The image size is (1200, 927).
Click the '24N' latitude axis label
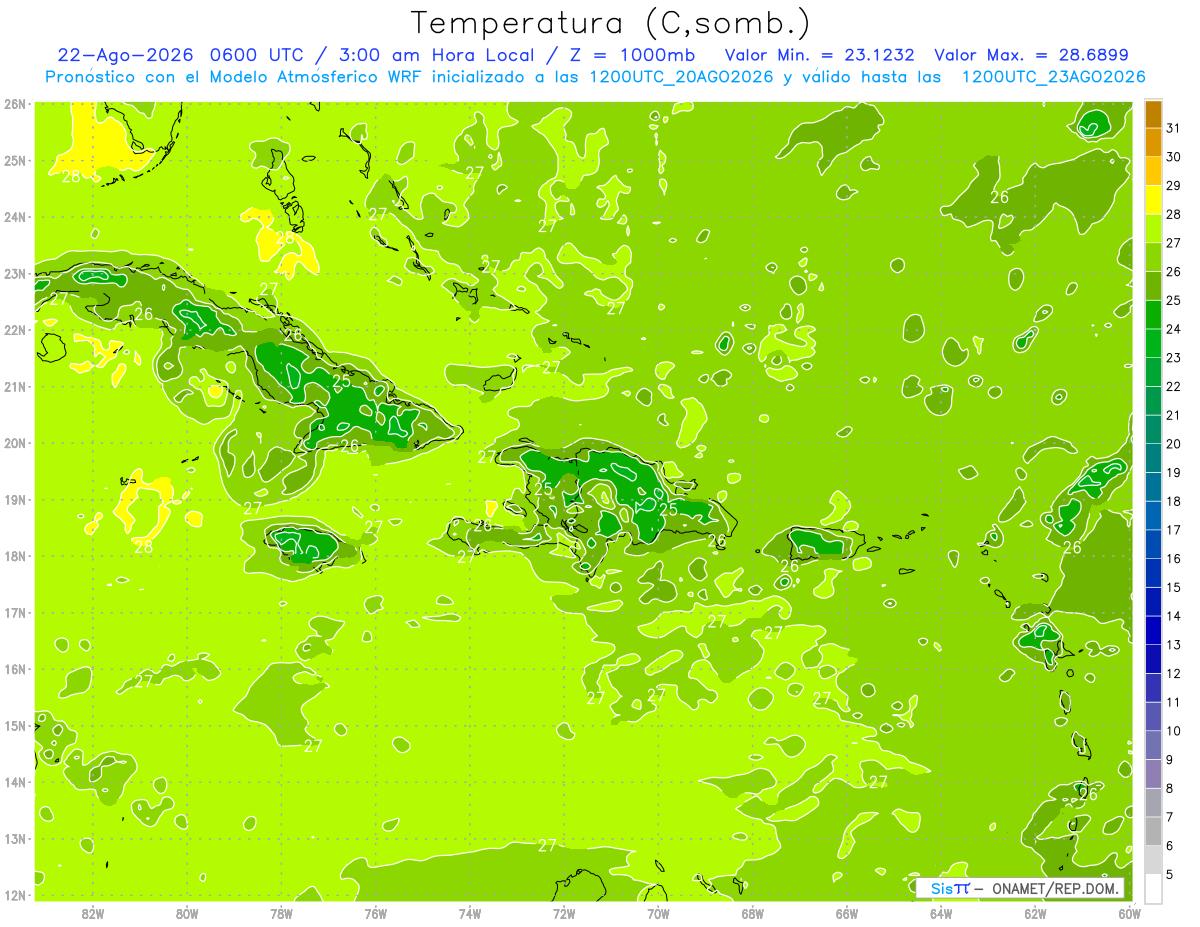(15, 217)
